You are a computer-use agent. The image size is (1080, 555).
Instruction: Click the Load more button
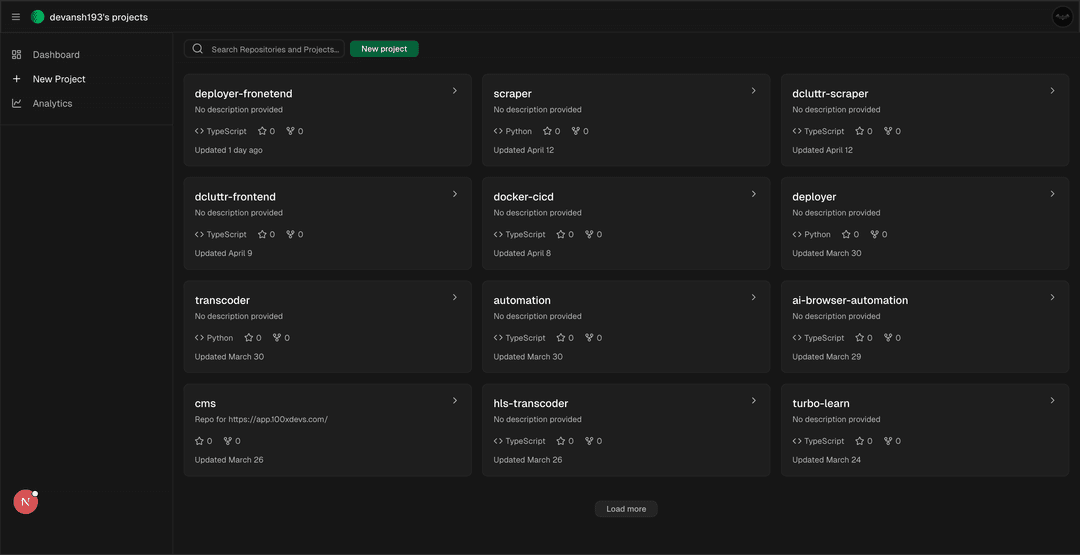[x=626, y=509]
